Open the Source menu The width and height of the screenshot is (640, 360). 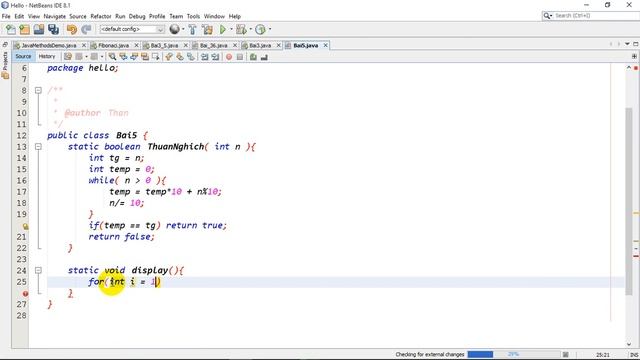(x=78, y=16)
